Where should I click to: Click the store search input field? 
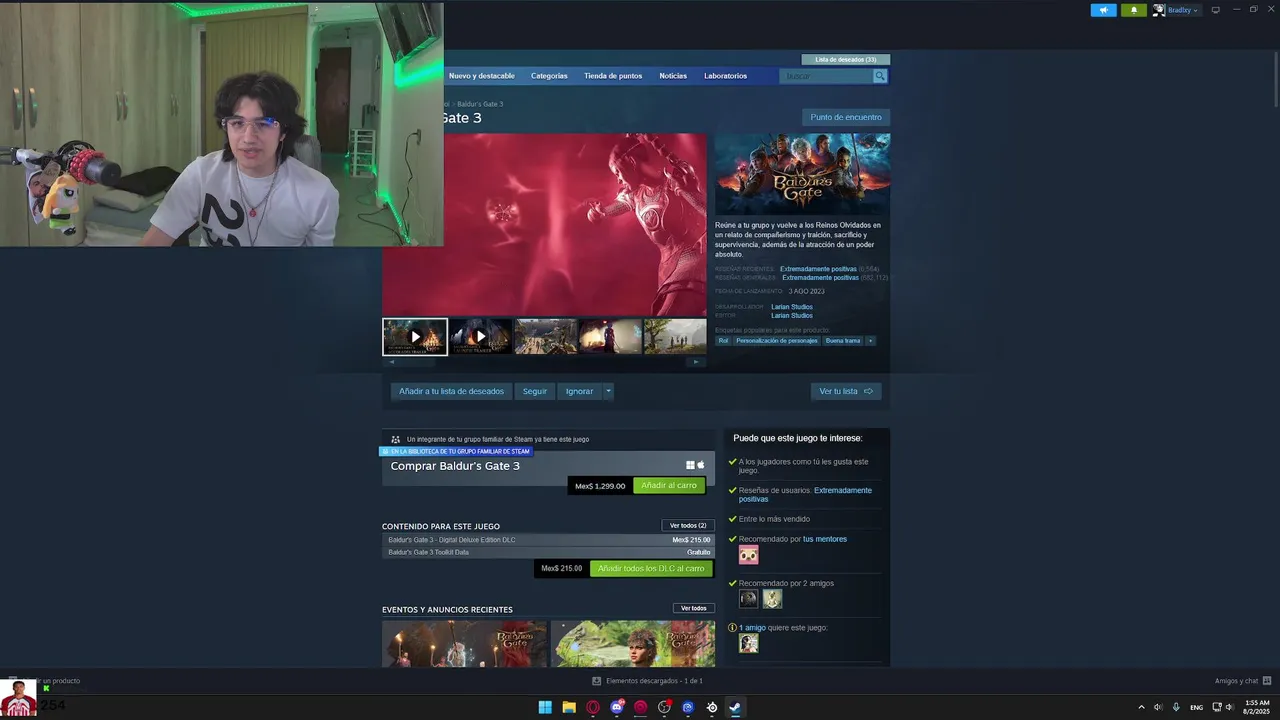826,76
